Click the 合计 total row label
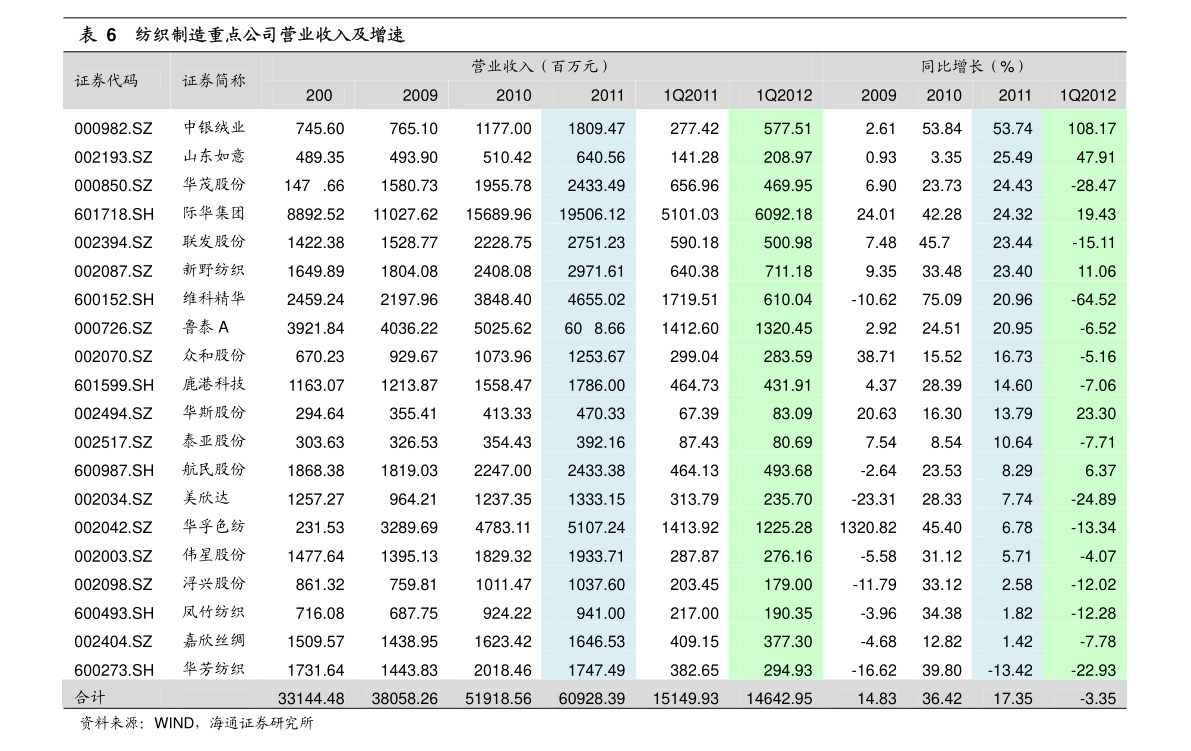Image resolution: width=1191 pixels, height=751 pixels. (90, 697)
